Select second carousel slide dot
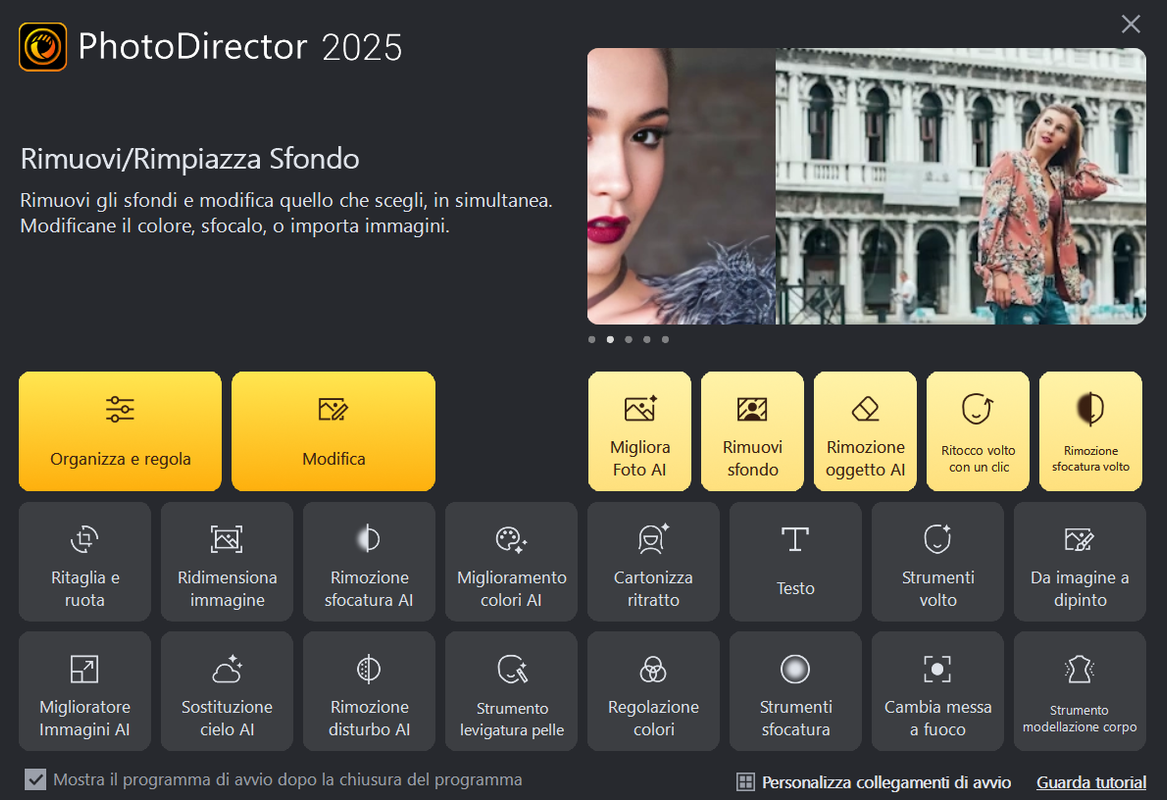 click(610, 339)
